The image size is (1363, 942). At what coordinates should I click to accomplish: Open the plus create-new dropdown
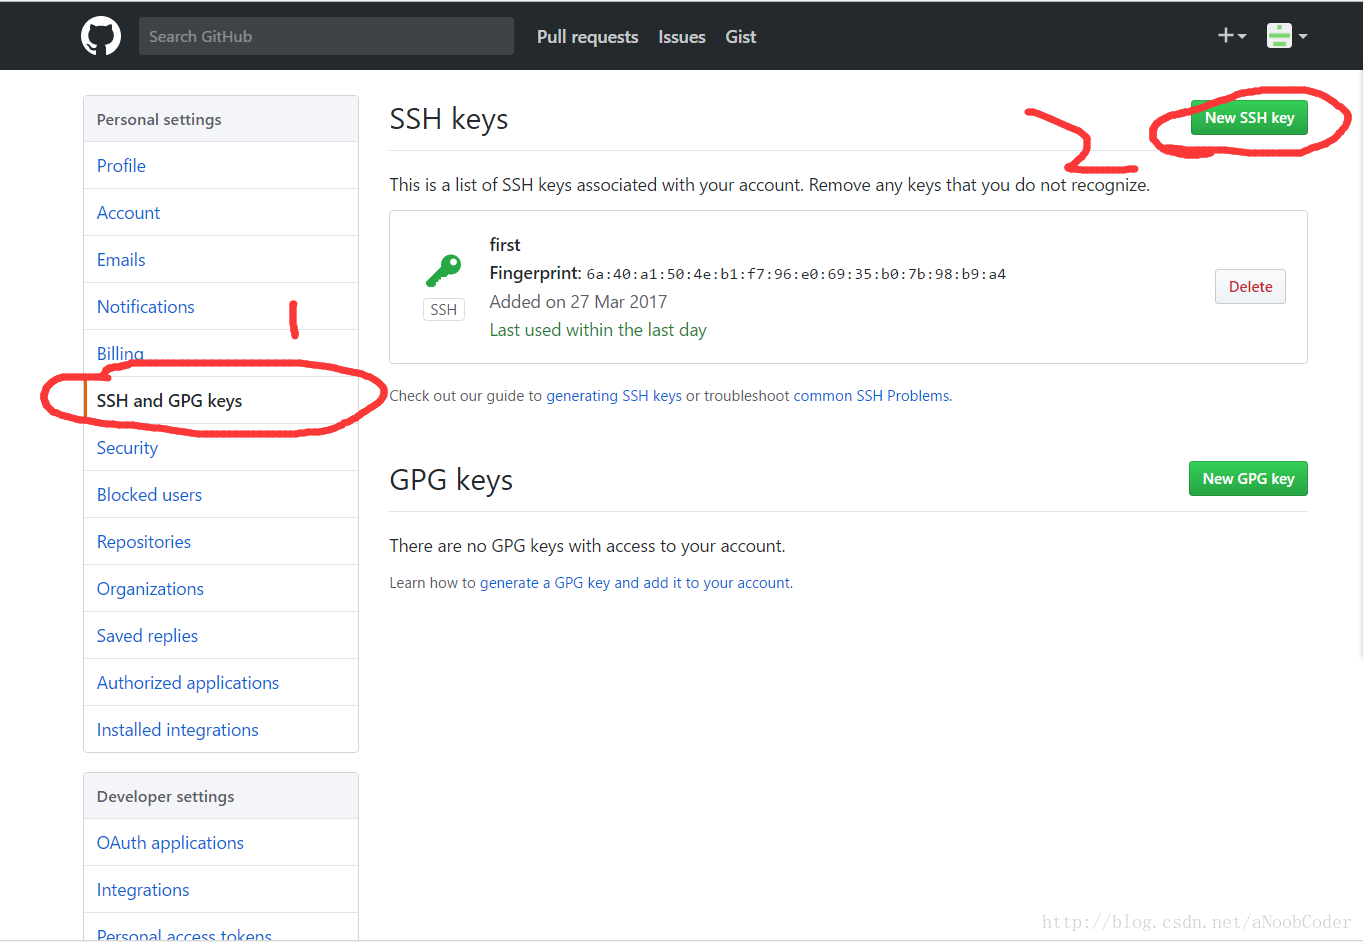click(x=1232, y=36)
